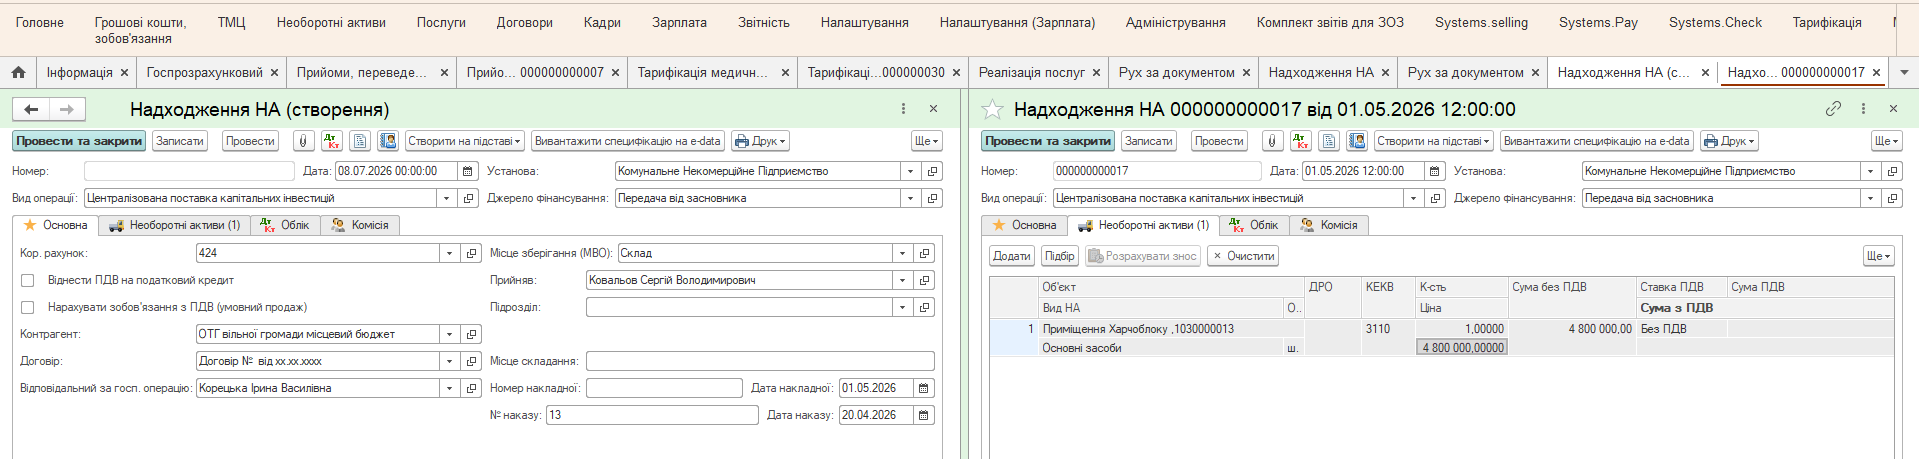
Task: Expand Вид операції dropdown in right document
Action: point(1413,198)
